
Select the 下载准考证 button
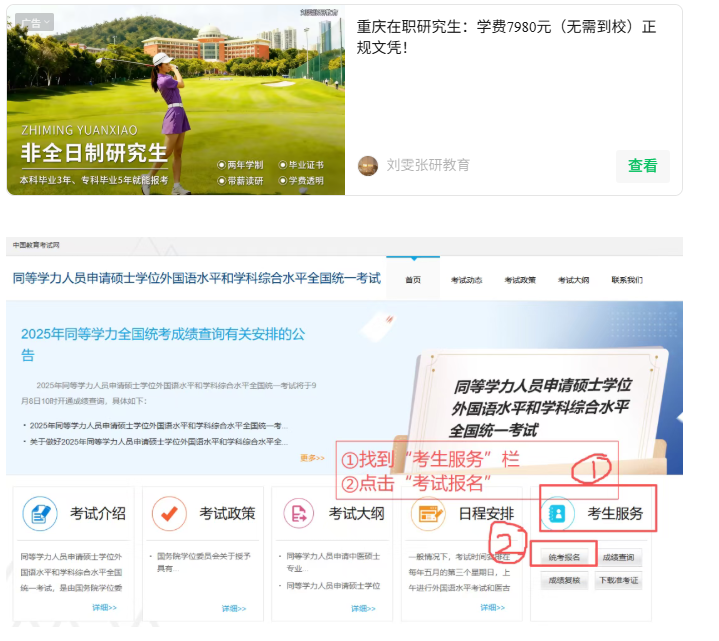pos(618,580)
